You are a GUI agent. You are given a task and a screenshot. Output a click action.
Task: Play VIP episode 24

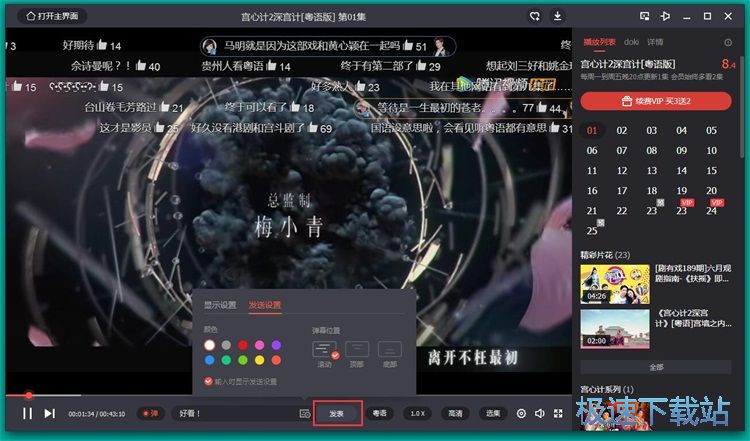coord(711,210)
